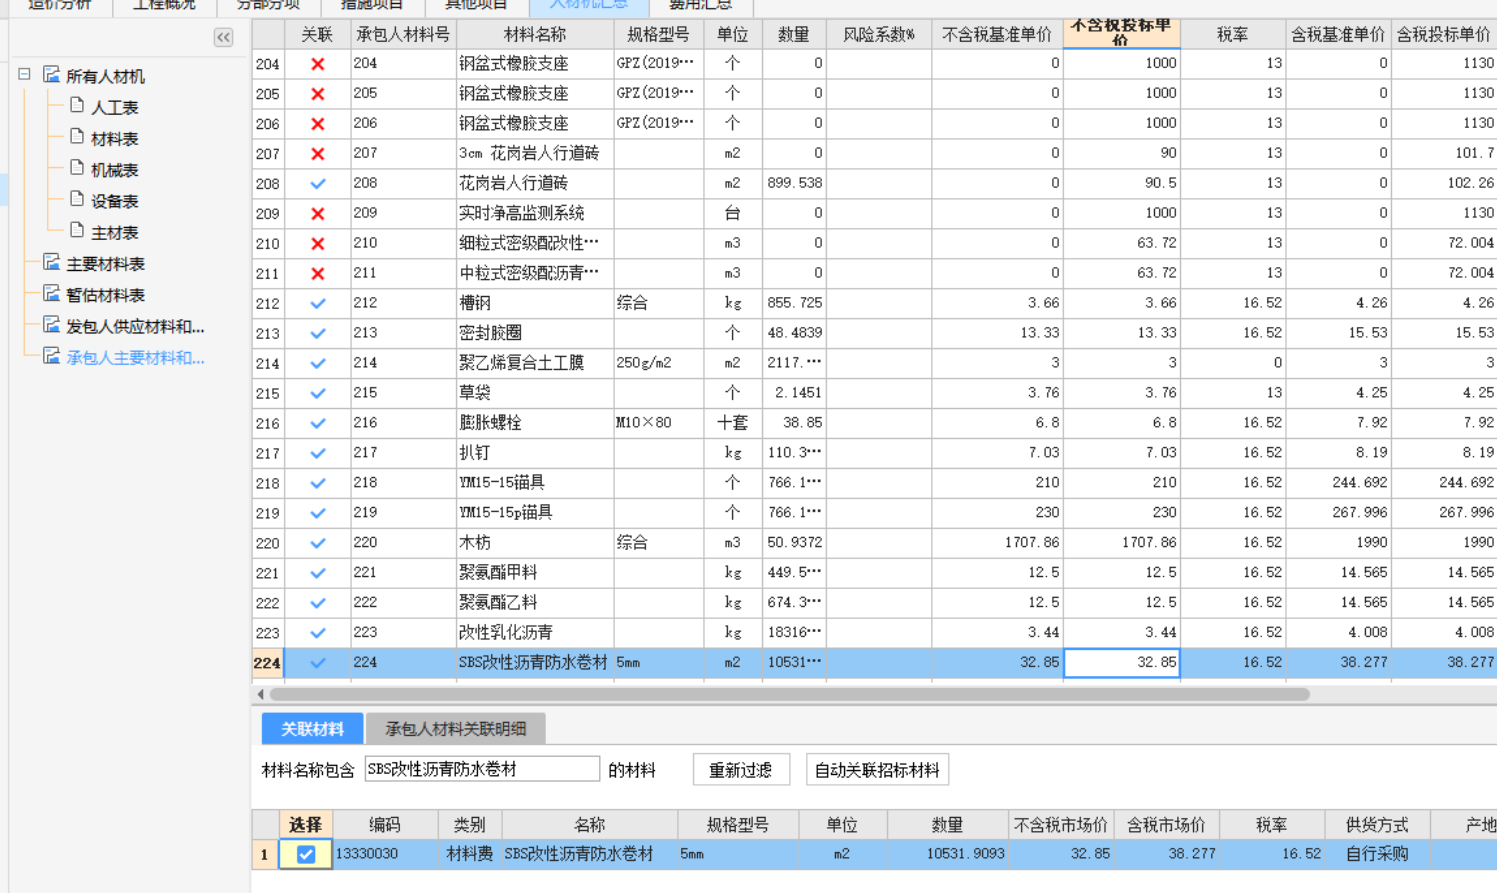The width and height of the screenshot is (1497, 893).
Task: Click blue check link mark for row 213
Action: point(317,333)
